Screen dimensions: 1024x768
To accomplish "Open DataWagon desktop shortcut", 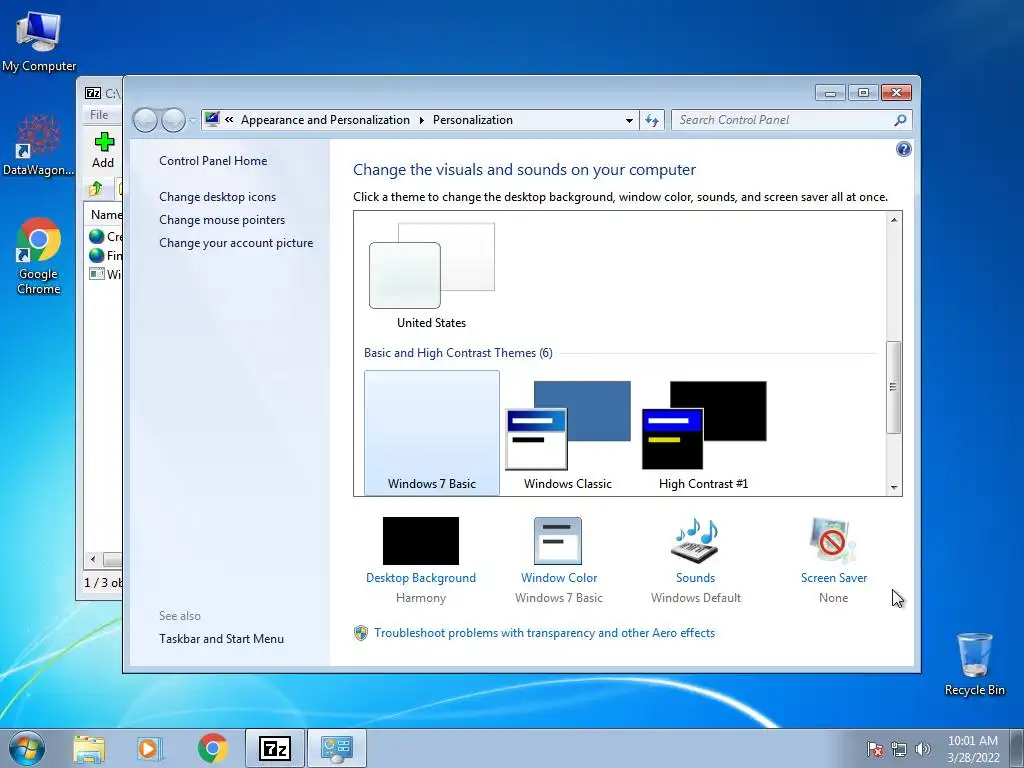I will (x=39, y=144).
